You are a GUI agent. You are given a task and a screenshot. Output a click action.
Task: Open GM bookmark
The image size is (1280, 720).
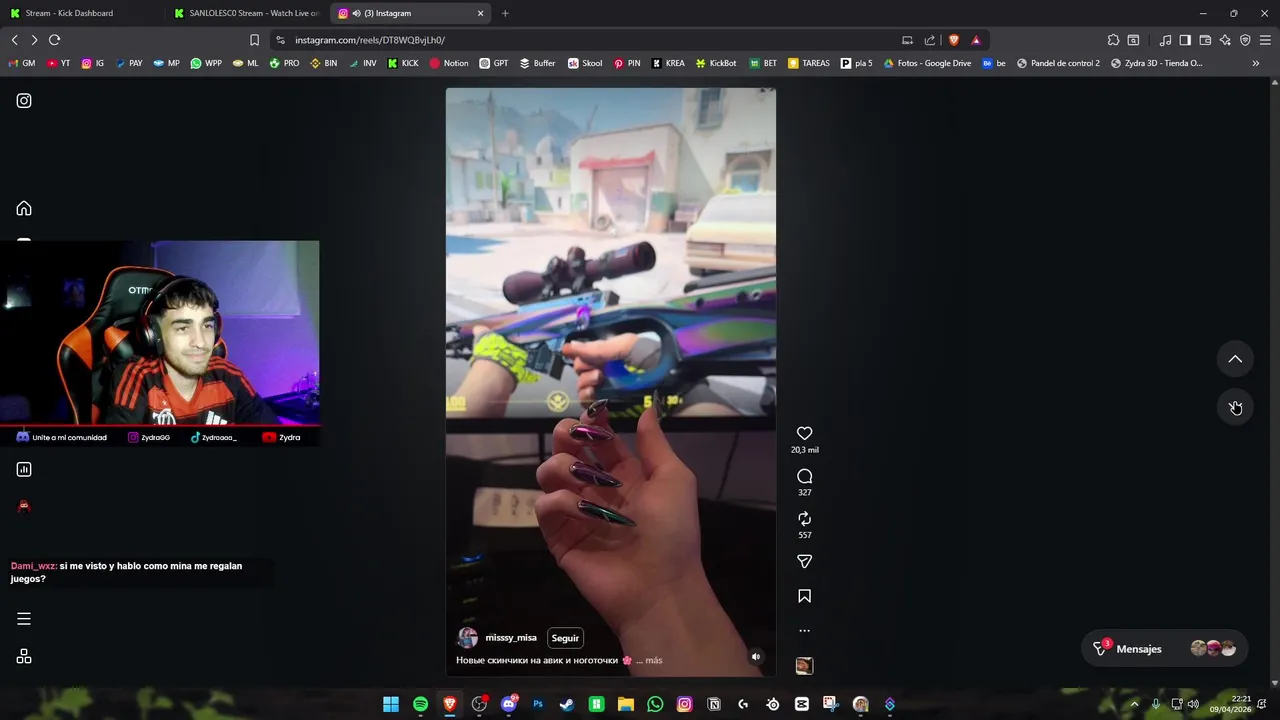pyautogui.click(x=21, y=63)
